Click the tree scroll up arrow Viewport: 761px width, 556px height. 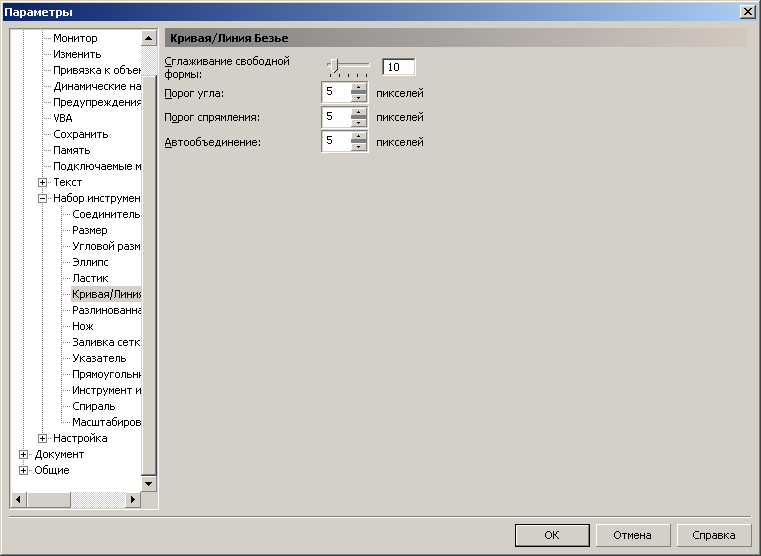tap(149, 38)
